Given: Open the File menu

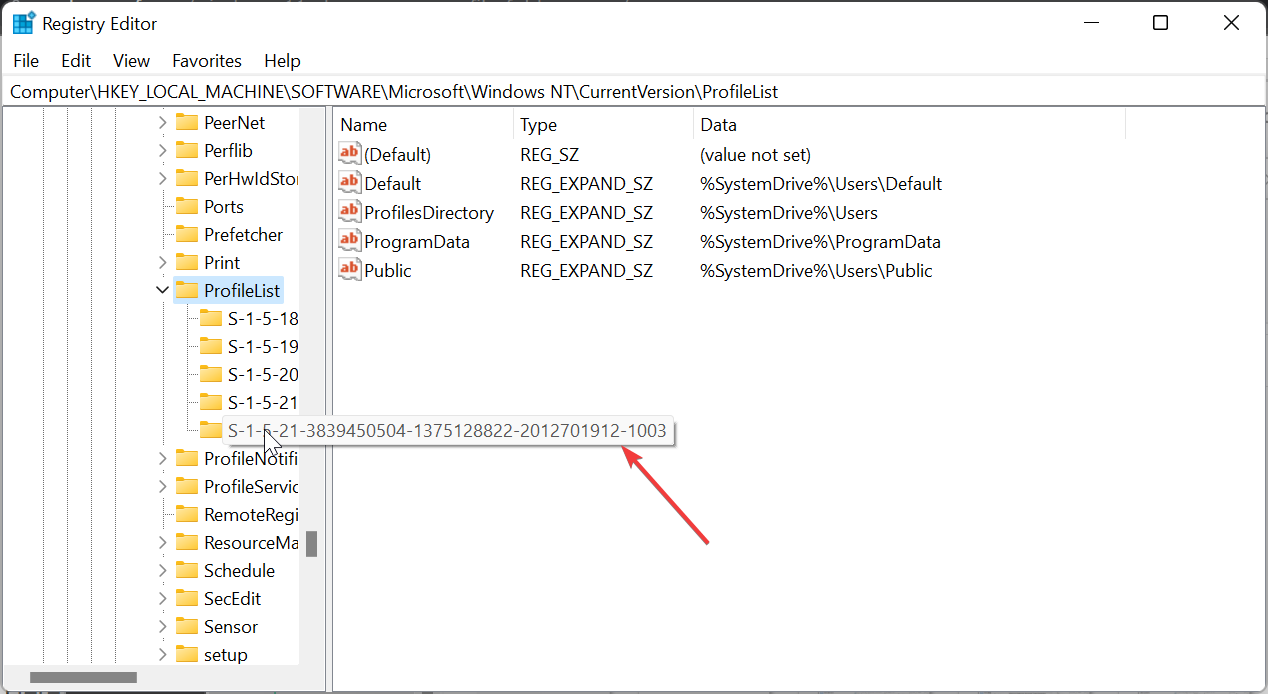Looking at the screenshot, I should point(26,61).
